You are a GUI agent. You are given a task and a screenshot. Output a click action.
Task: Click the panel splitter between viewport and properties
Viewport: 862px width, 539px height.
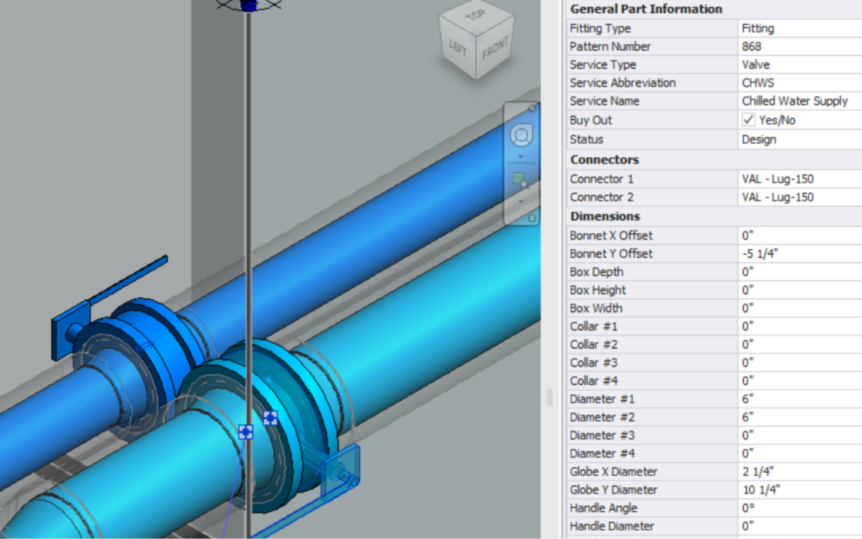pyautogui.click(x=548, y=397)
